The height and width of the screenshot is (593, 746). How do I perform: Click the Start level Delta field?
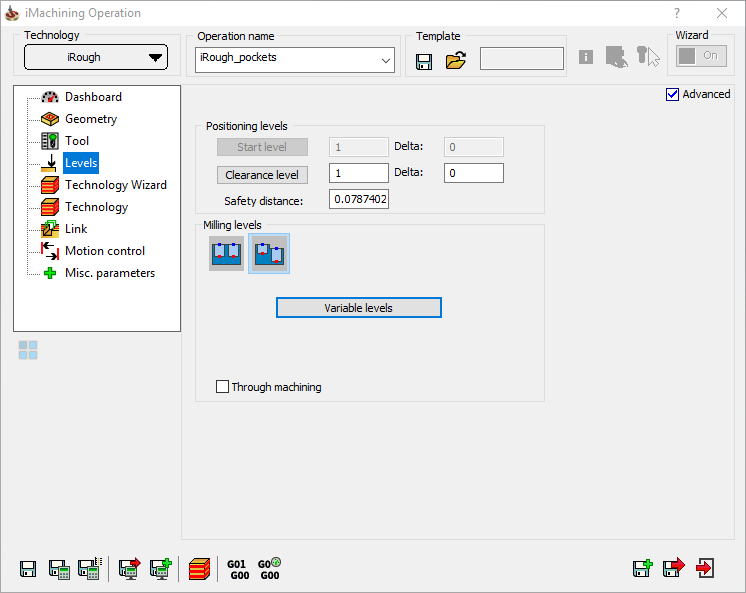click(474, 147)
